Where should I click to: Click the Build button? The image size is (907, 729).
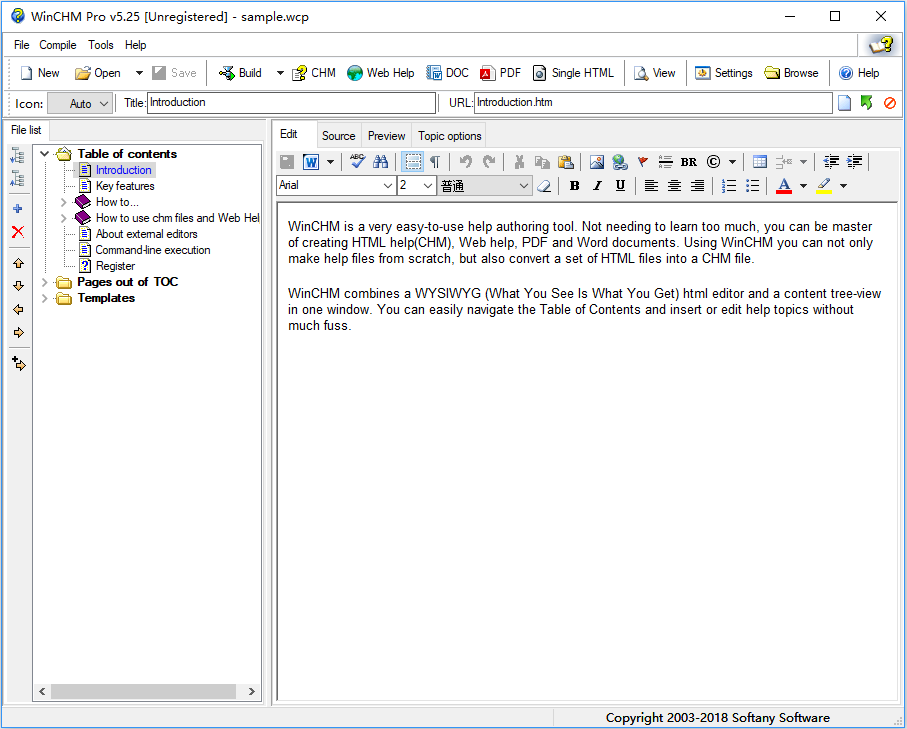[241, 73]
